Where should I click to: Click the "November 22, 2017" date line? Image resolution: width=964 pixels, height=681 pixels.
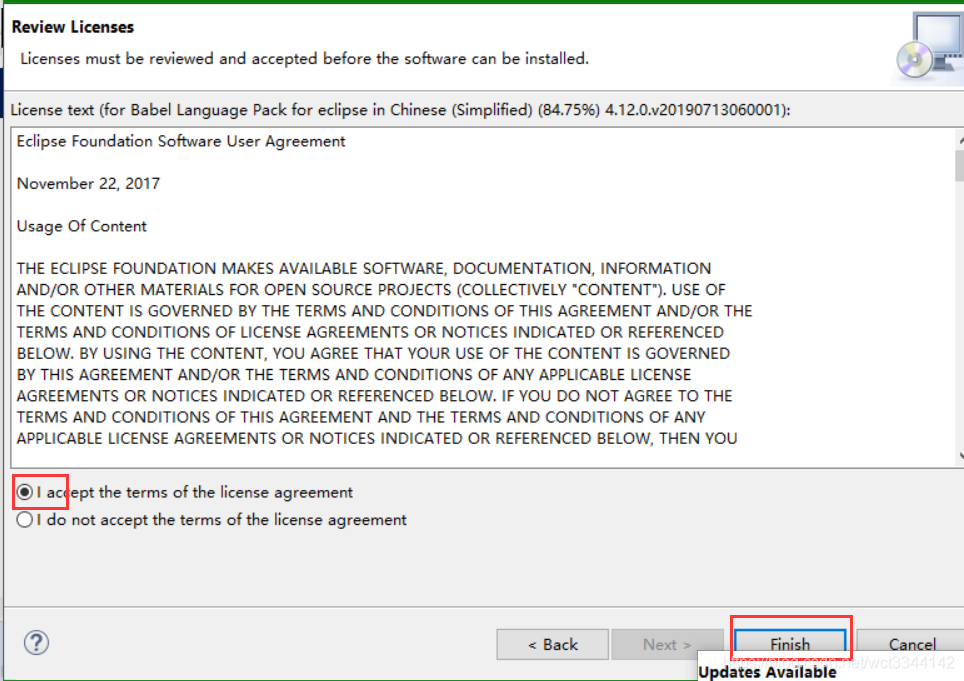pos(88,184)
